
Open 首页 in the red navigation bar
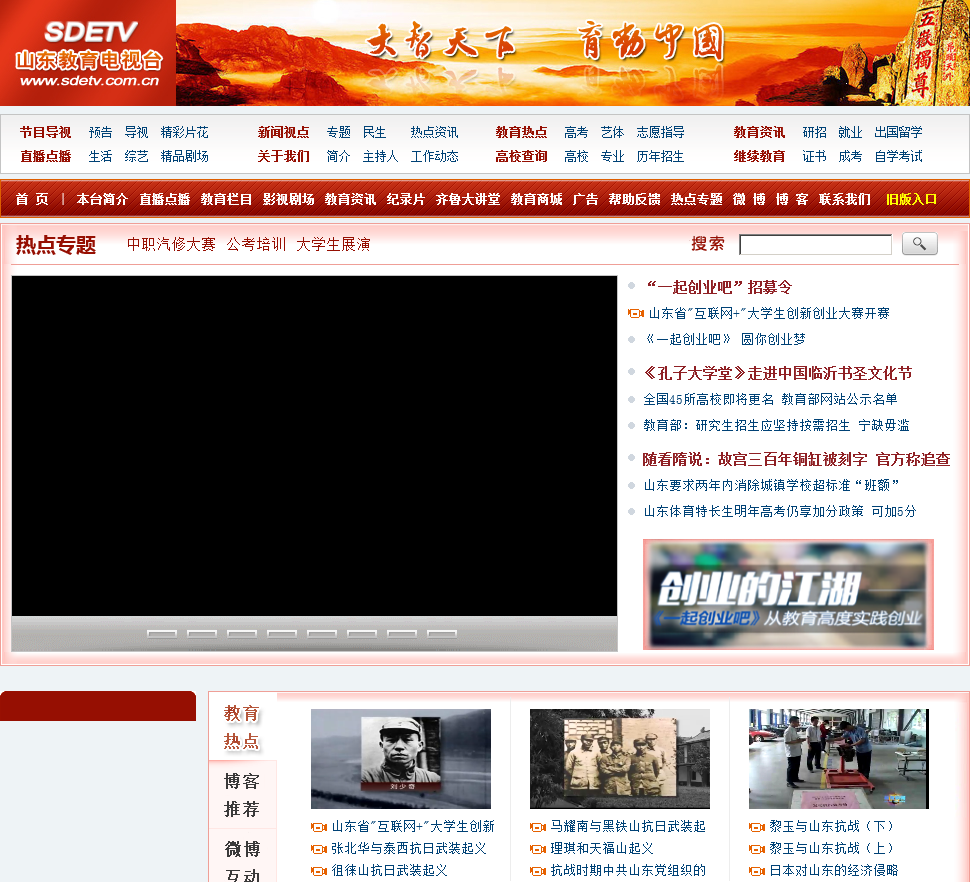[32, 199]
